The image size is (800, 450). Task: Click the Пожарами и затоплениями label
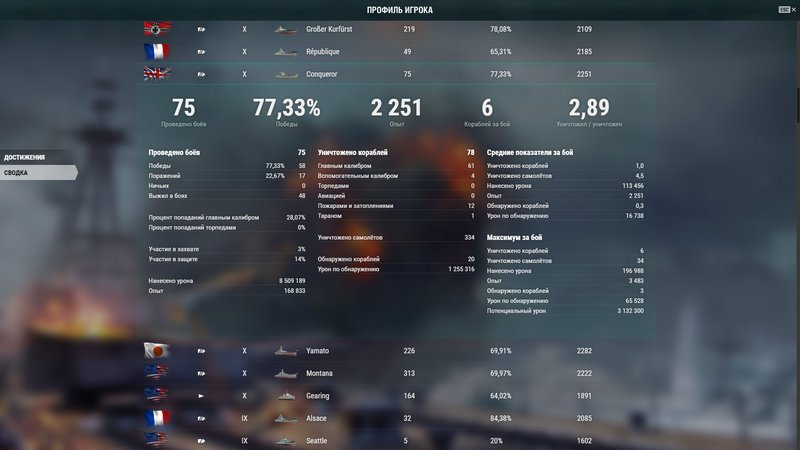click(355, 206)
